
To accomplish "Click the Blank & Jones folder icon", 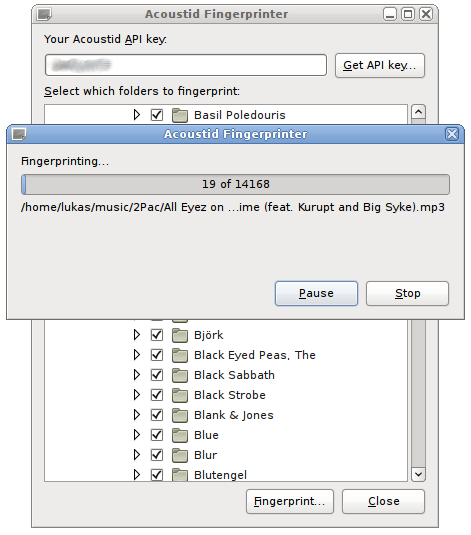I will (180, 415).
